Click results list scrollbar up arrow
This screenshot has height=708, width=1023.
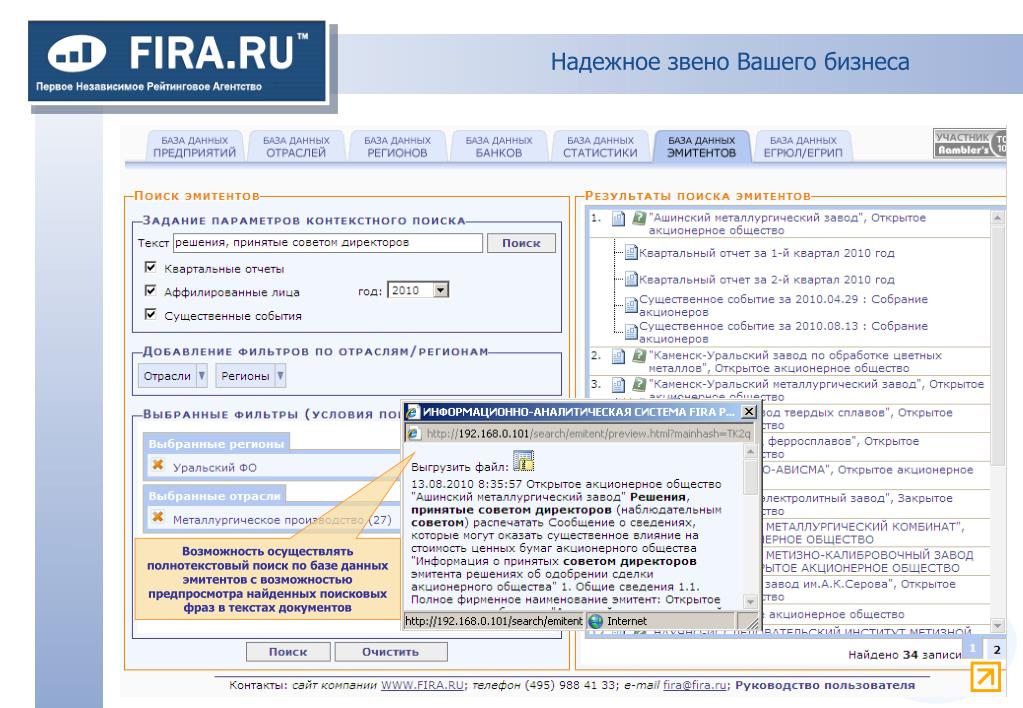998,217
